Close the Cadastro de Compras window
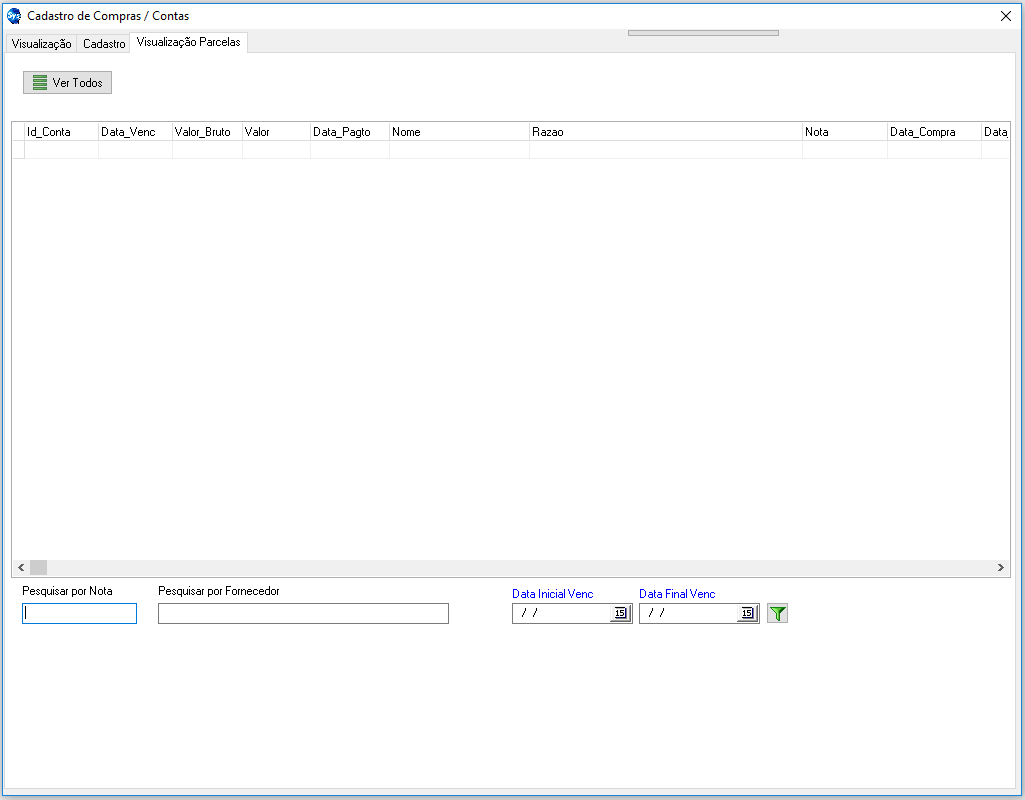1025x800 pixels. pos(1006,16)
